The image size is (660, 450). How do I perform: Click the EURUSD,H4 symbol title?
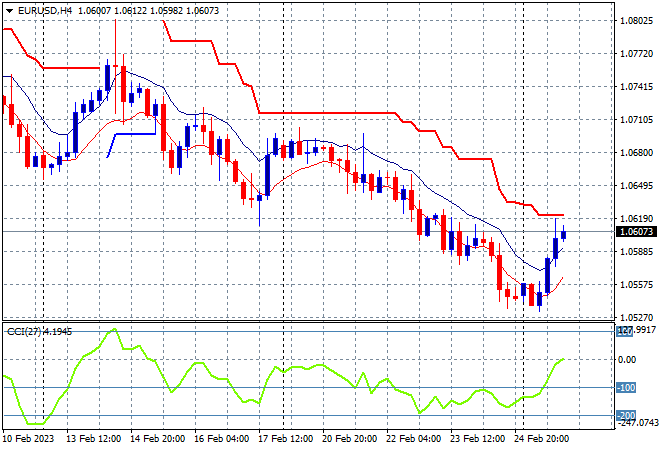click(45, 11)
